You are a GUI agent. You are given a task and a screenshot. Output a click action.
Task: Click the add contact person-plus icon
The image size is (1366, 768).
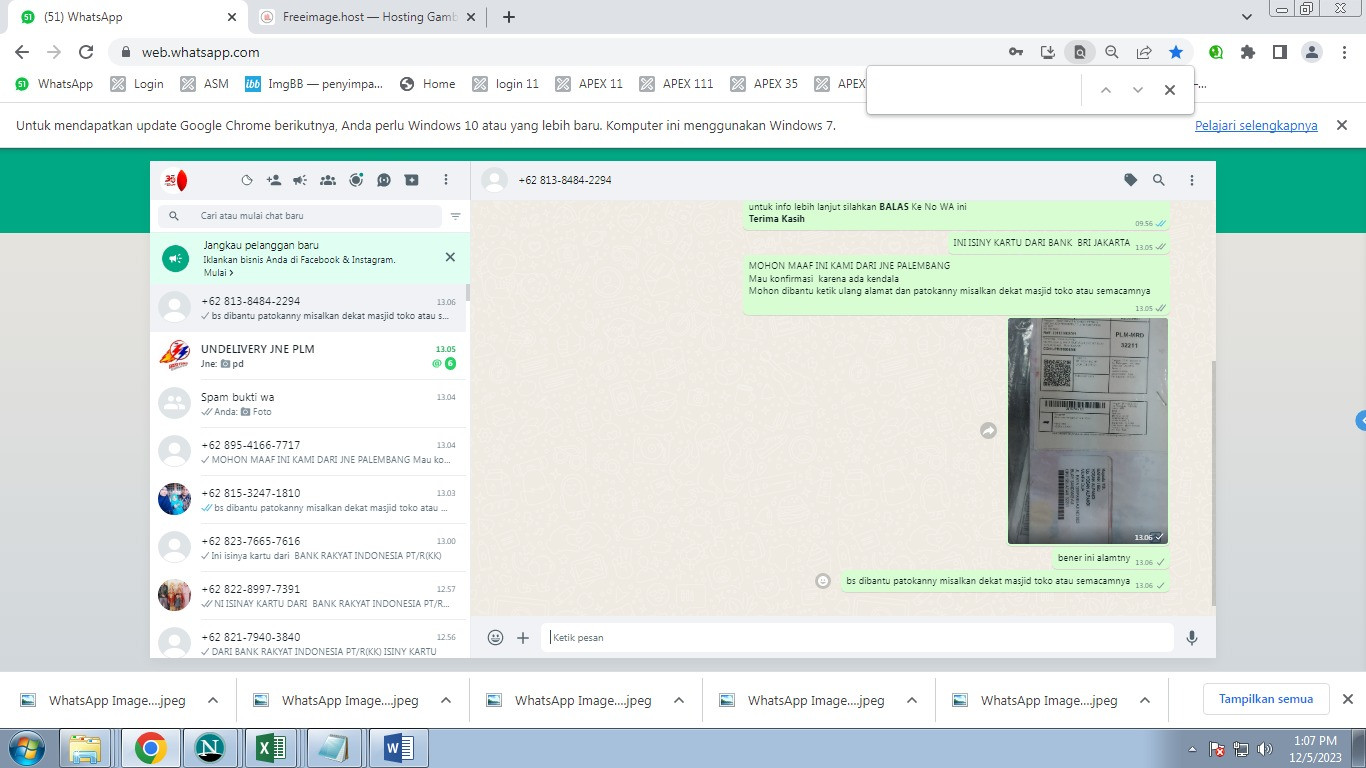pos(274,180)
